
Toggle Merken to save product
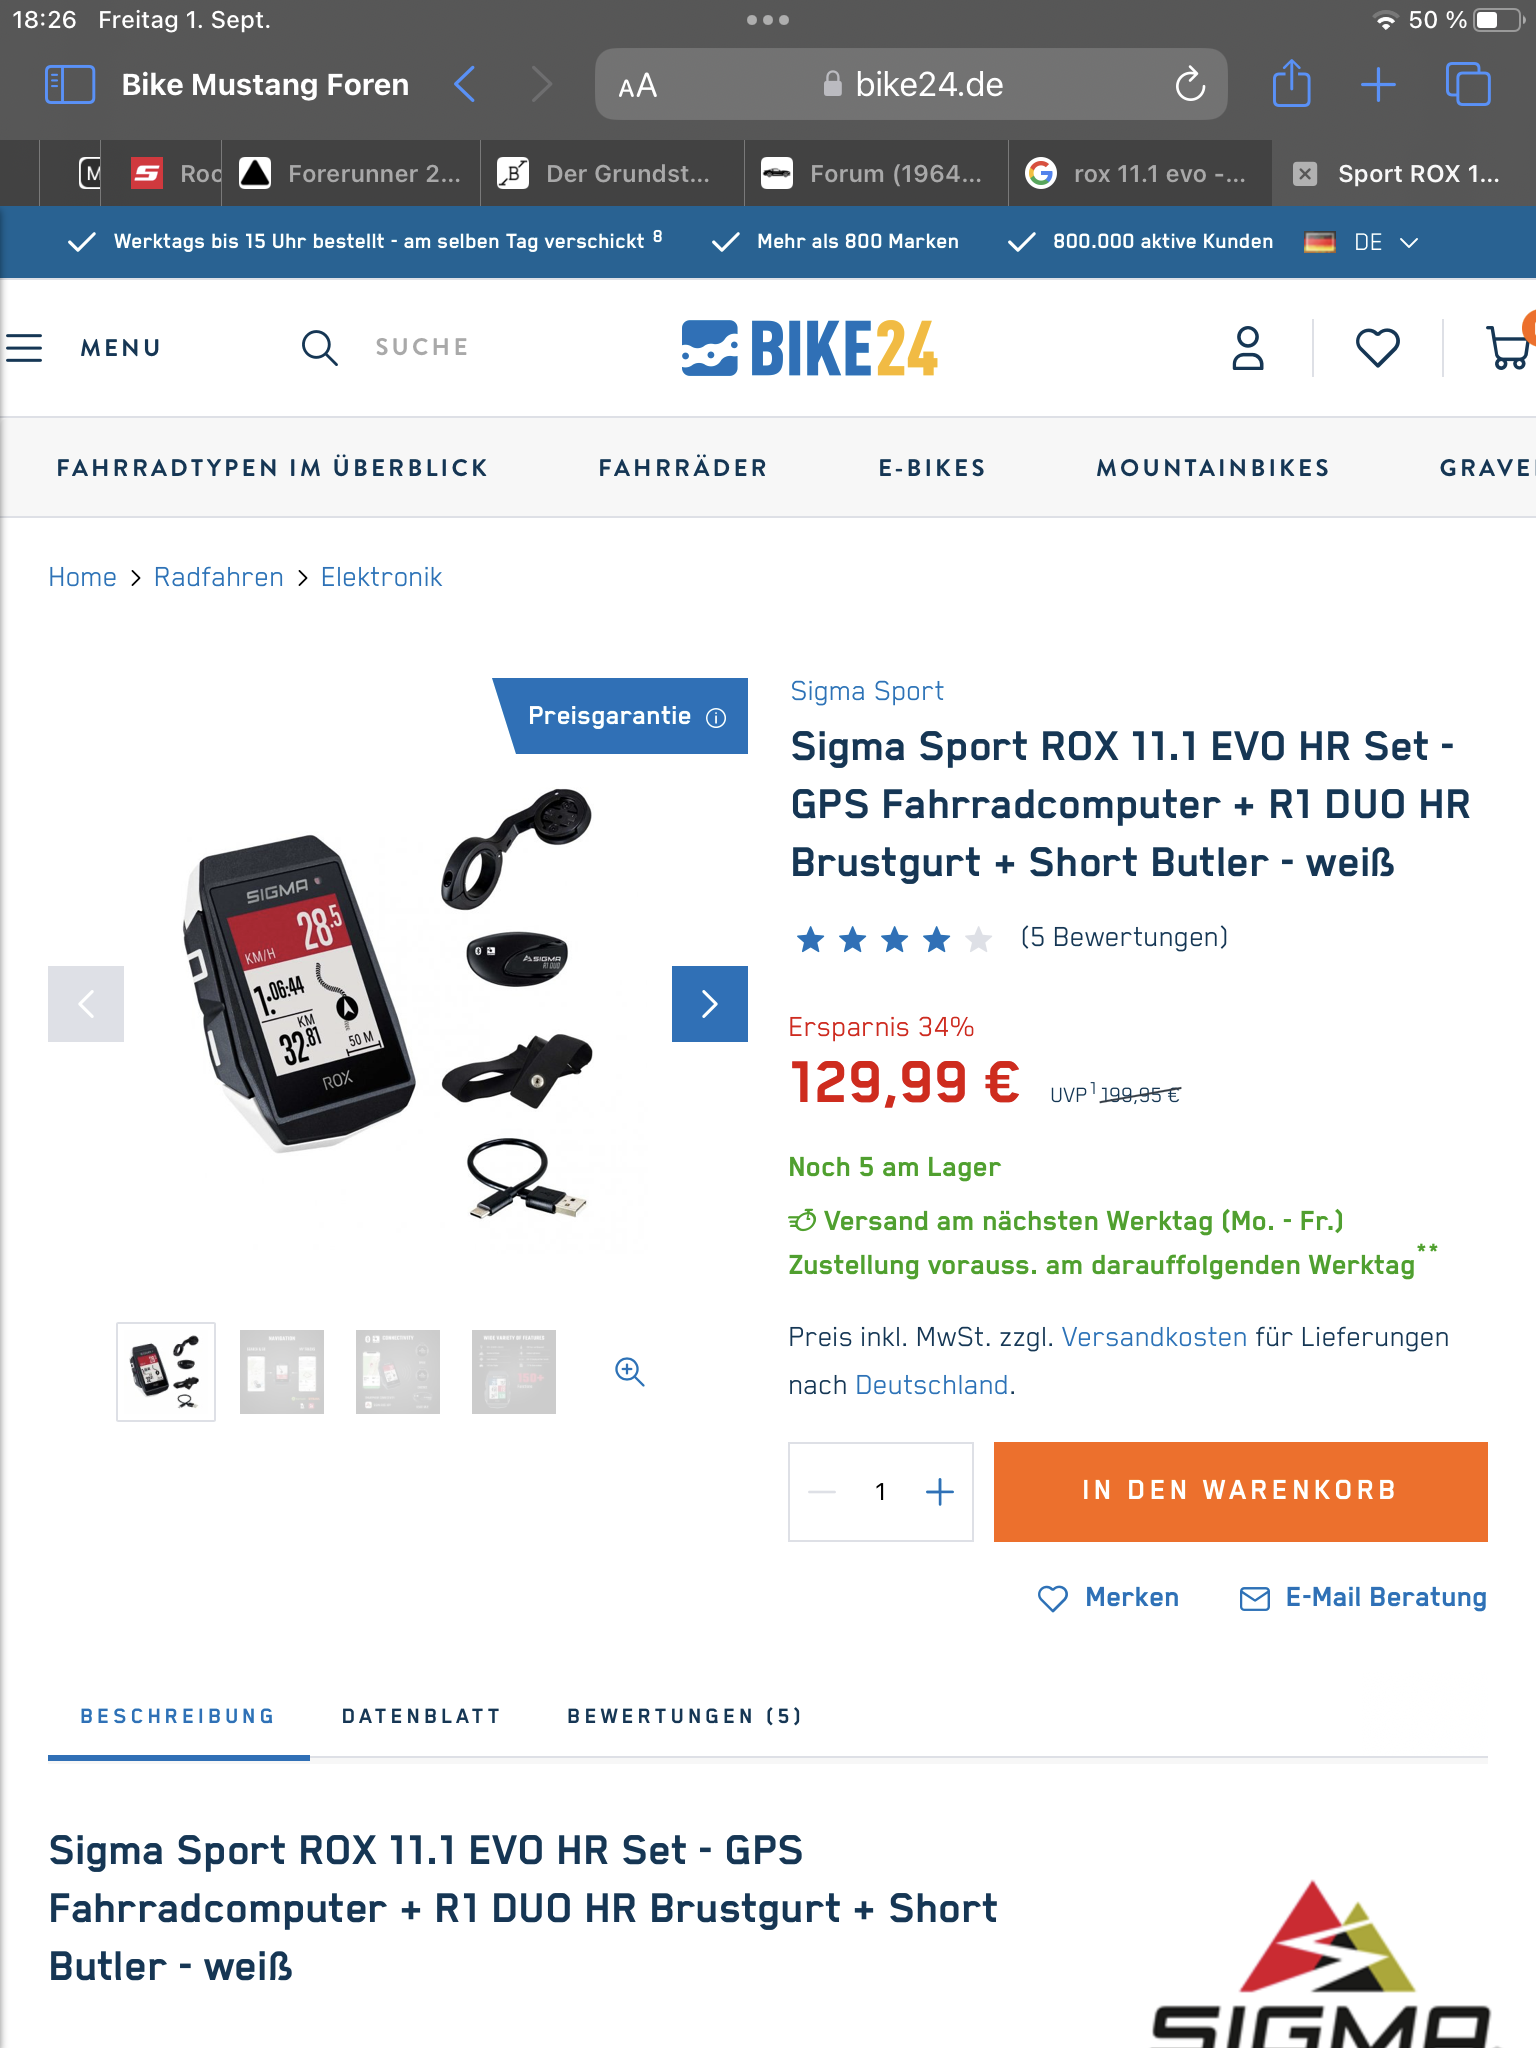[1108, 1598]
